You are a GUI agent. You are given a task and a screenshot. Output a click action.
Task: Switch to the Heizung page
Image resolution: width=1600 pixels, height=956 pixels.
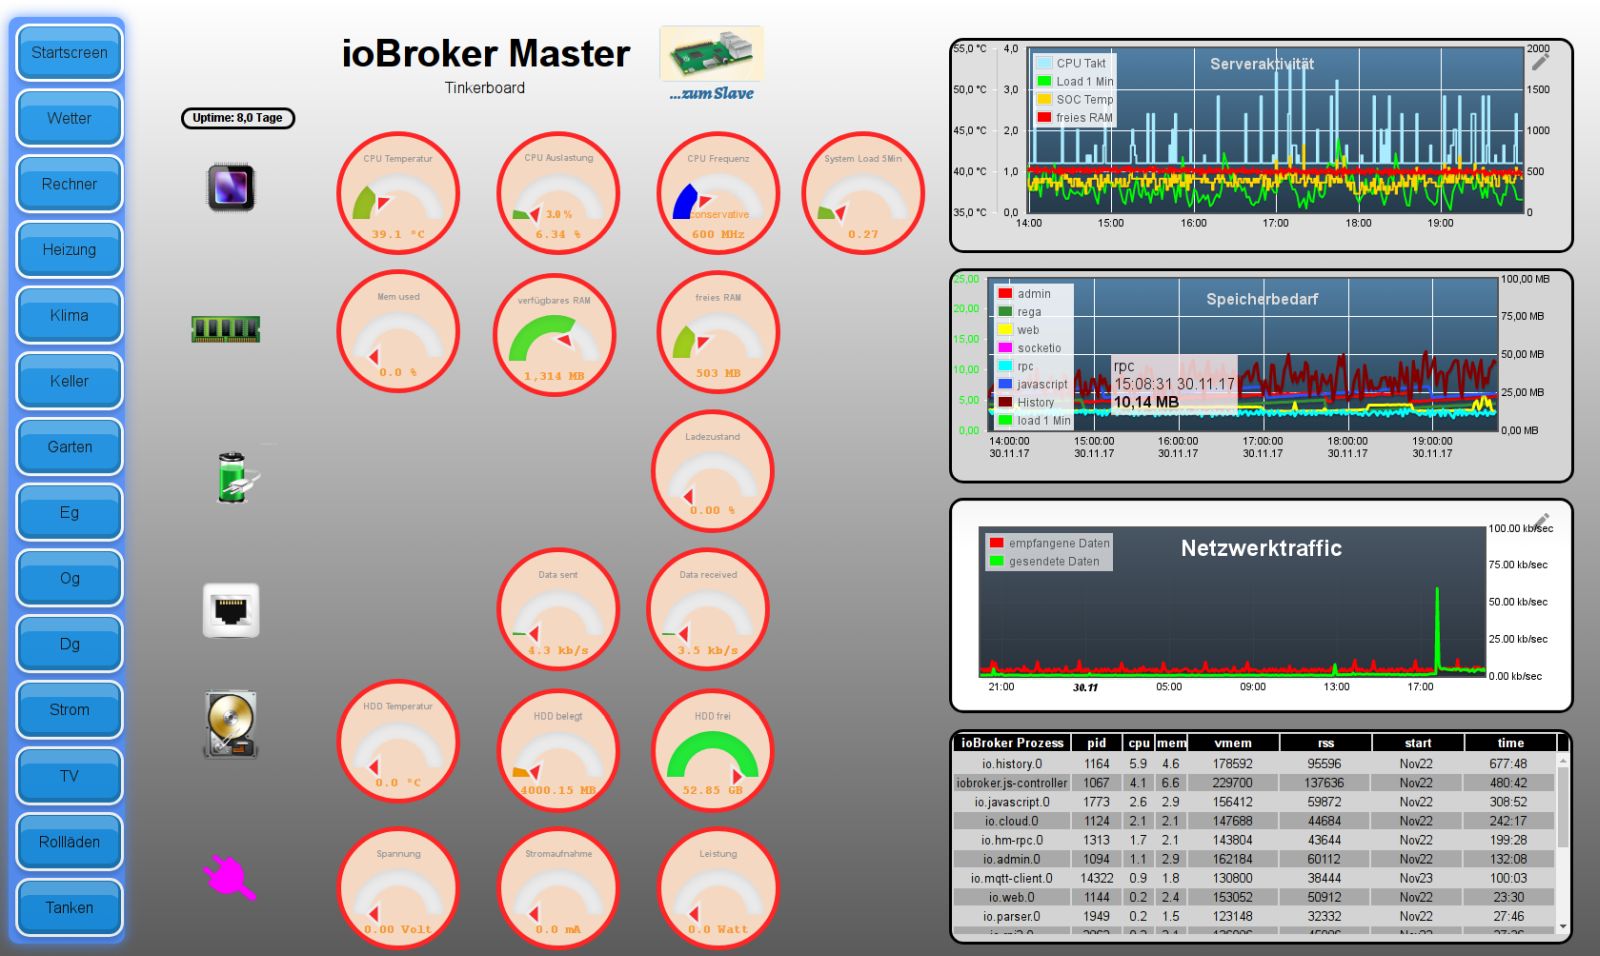[69, 250]
